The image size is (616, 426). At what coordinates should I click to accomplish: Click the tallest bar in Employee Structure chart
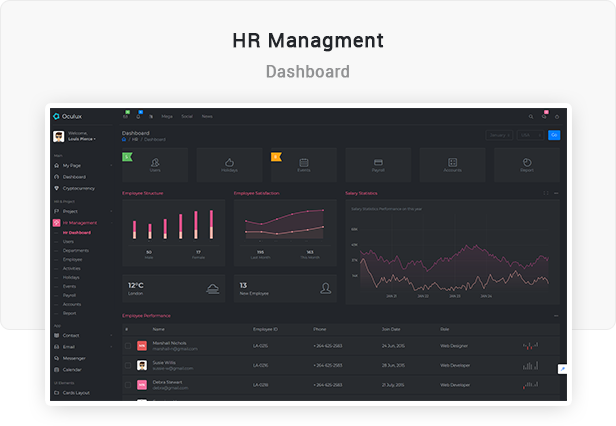[211, 224]
